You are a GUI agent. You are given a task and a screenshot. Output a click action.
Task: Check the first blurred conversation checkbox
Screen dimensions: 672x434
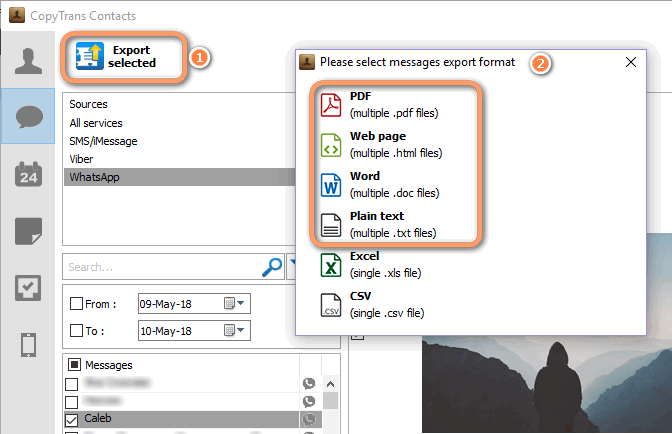point(72,384)
